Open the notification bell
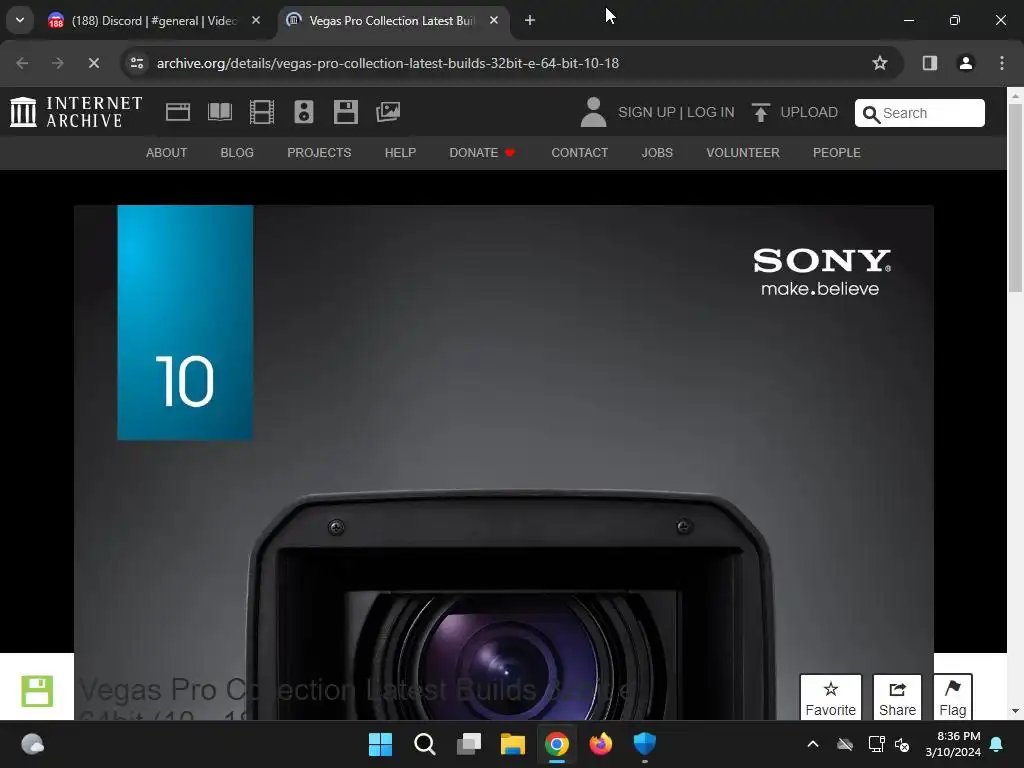 click(x=997, y=744)
